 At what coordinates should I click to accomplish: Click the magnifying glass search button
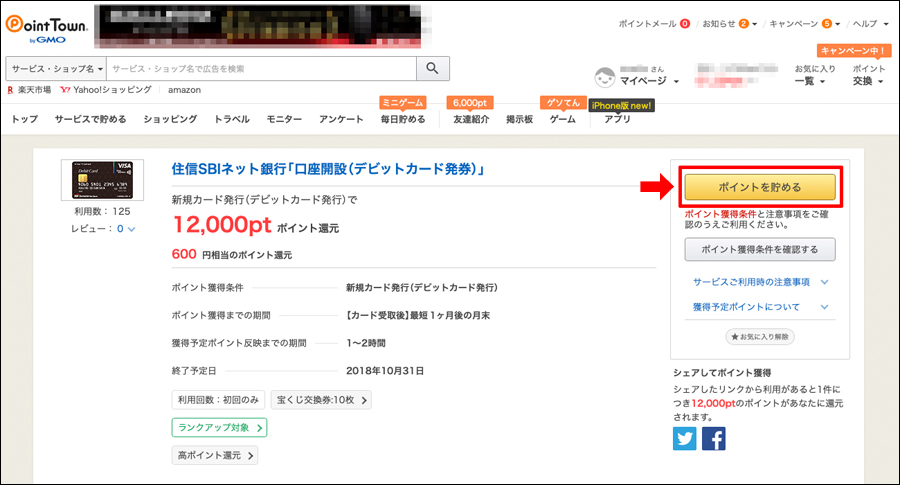tap(432, 68)
